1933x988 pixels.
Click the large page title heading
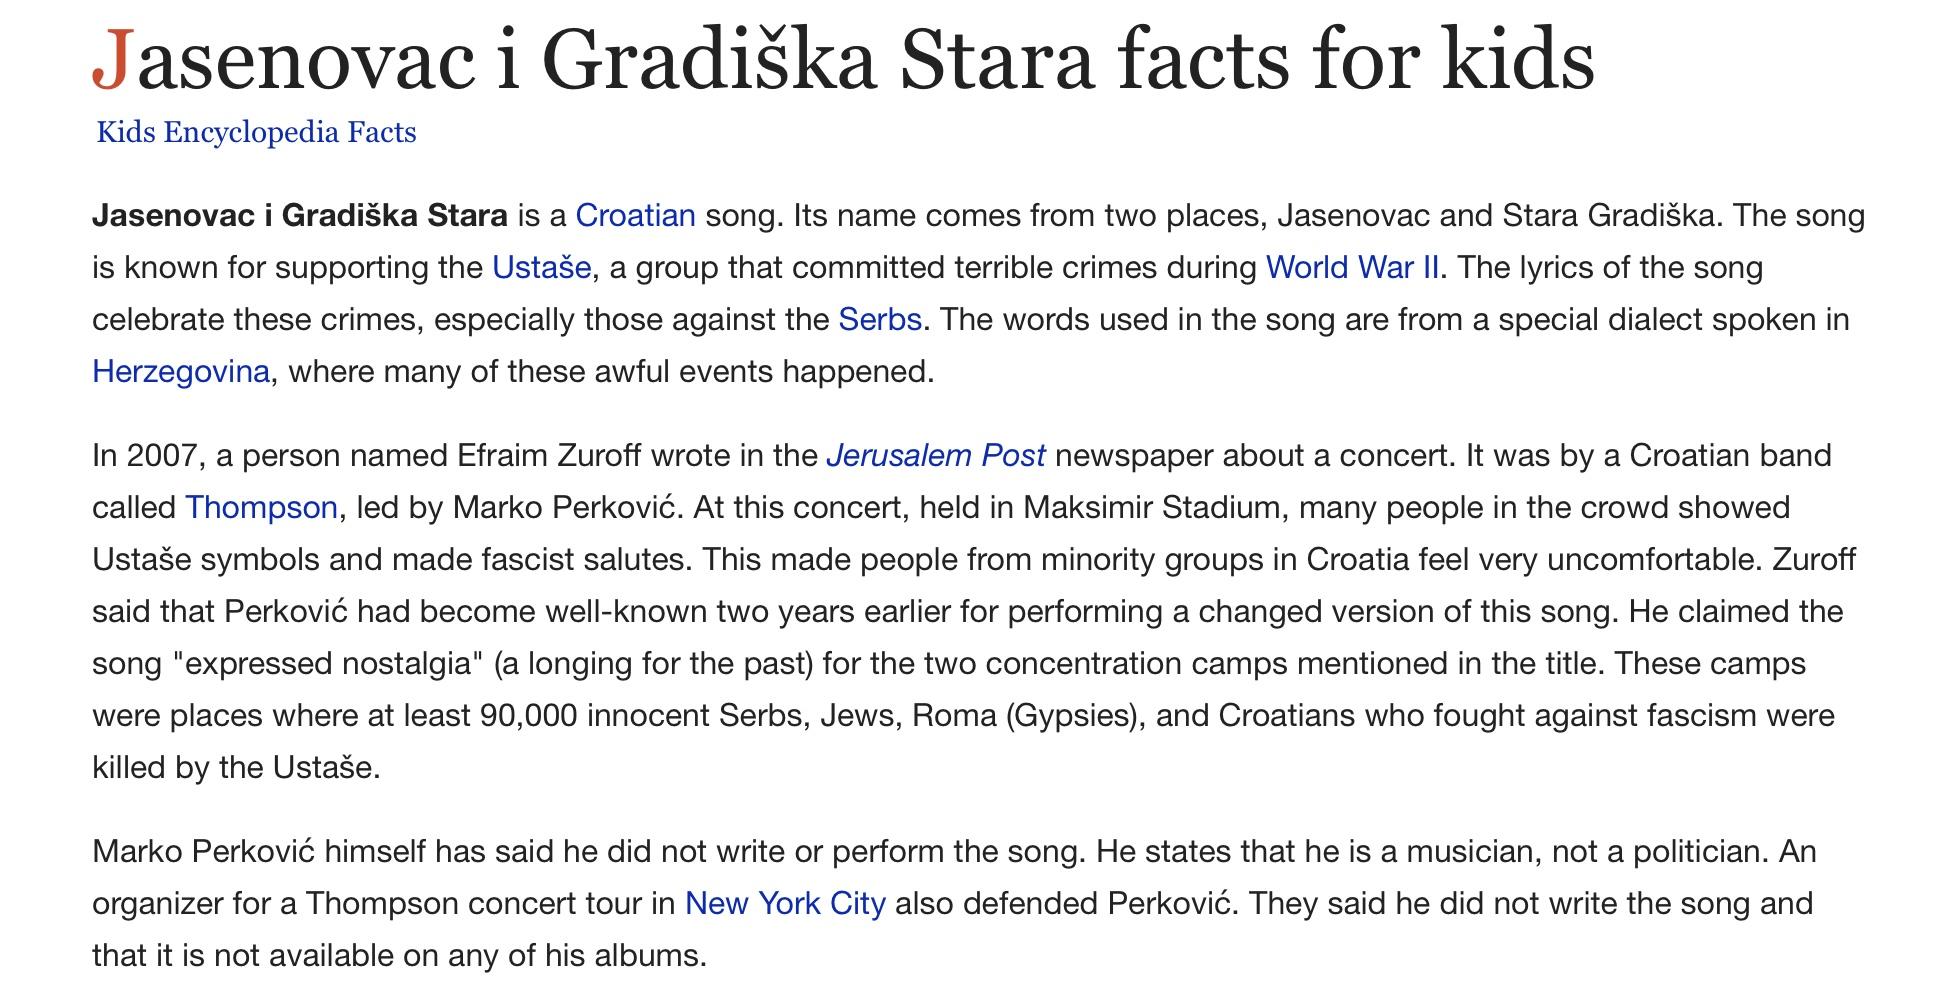point(843,60)
